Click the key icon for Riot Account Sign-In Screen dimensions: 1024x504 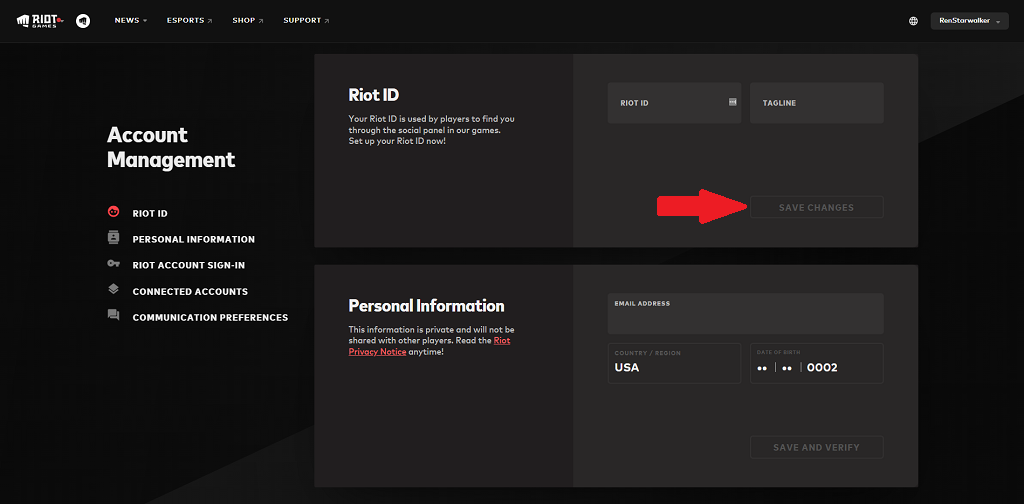113,264
